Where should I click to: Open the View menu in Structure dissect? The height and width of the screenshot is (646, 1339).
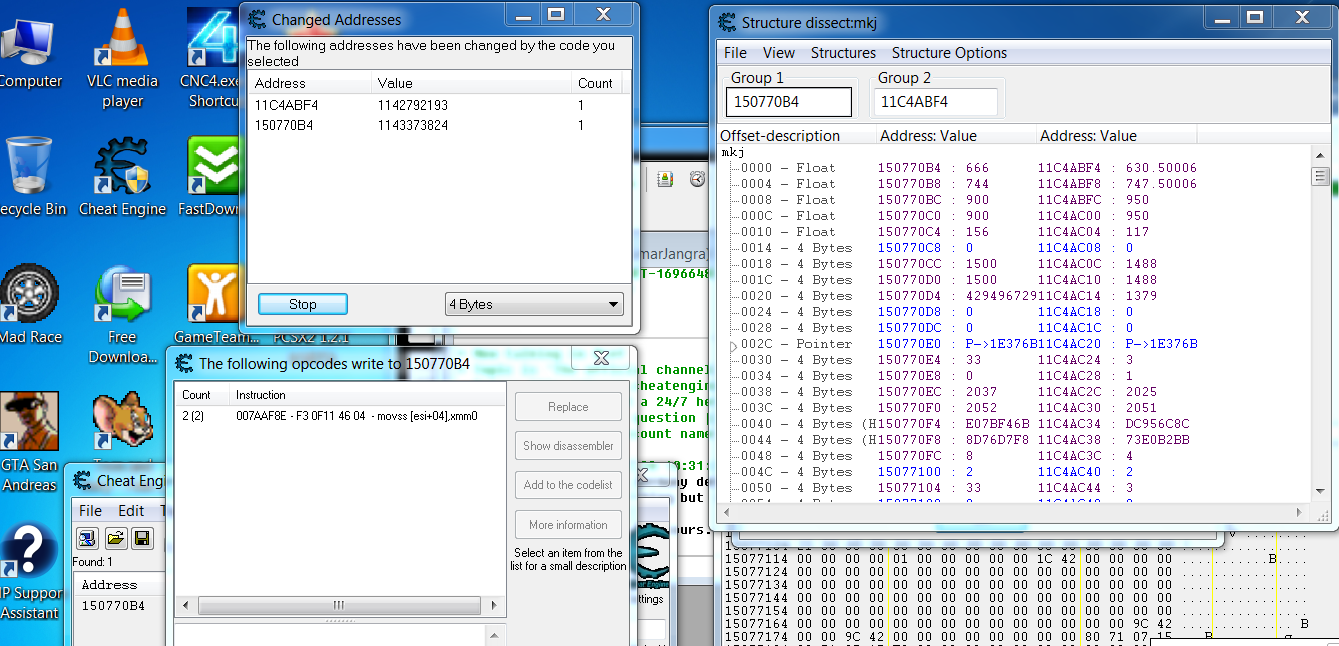tap(778, 53)
